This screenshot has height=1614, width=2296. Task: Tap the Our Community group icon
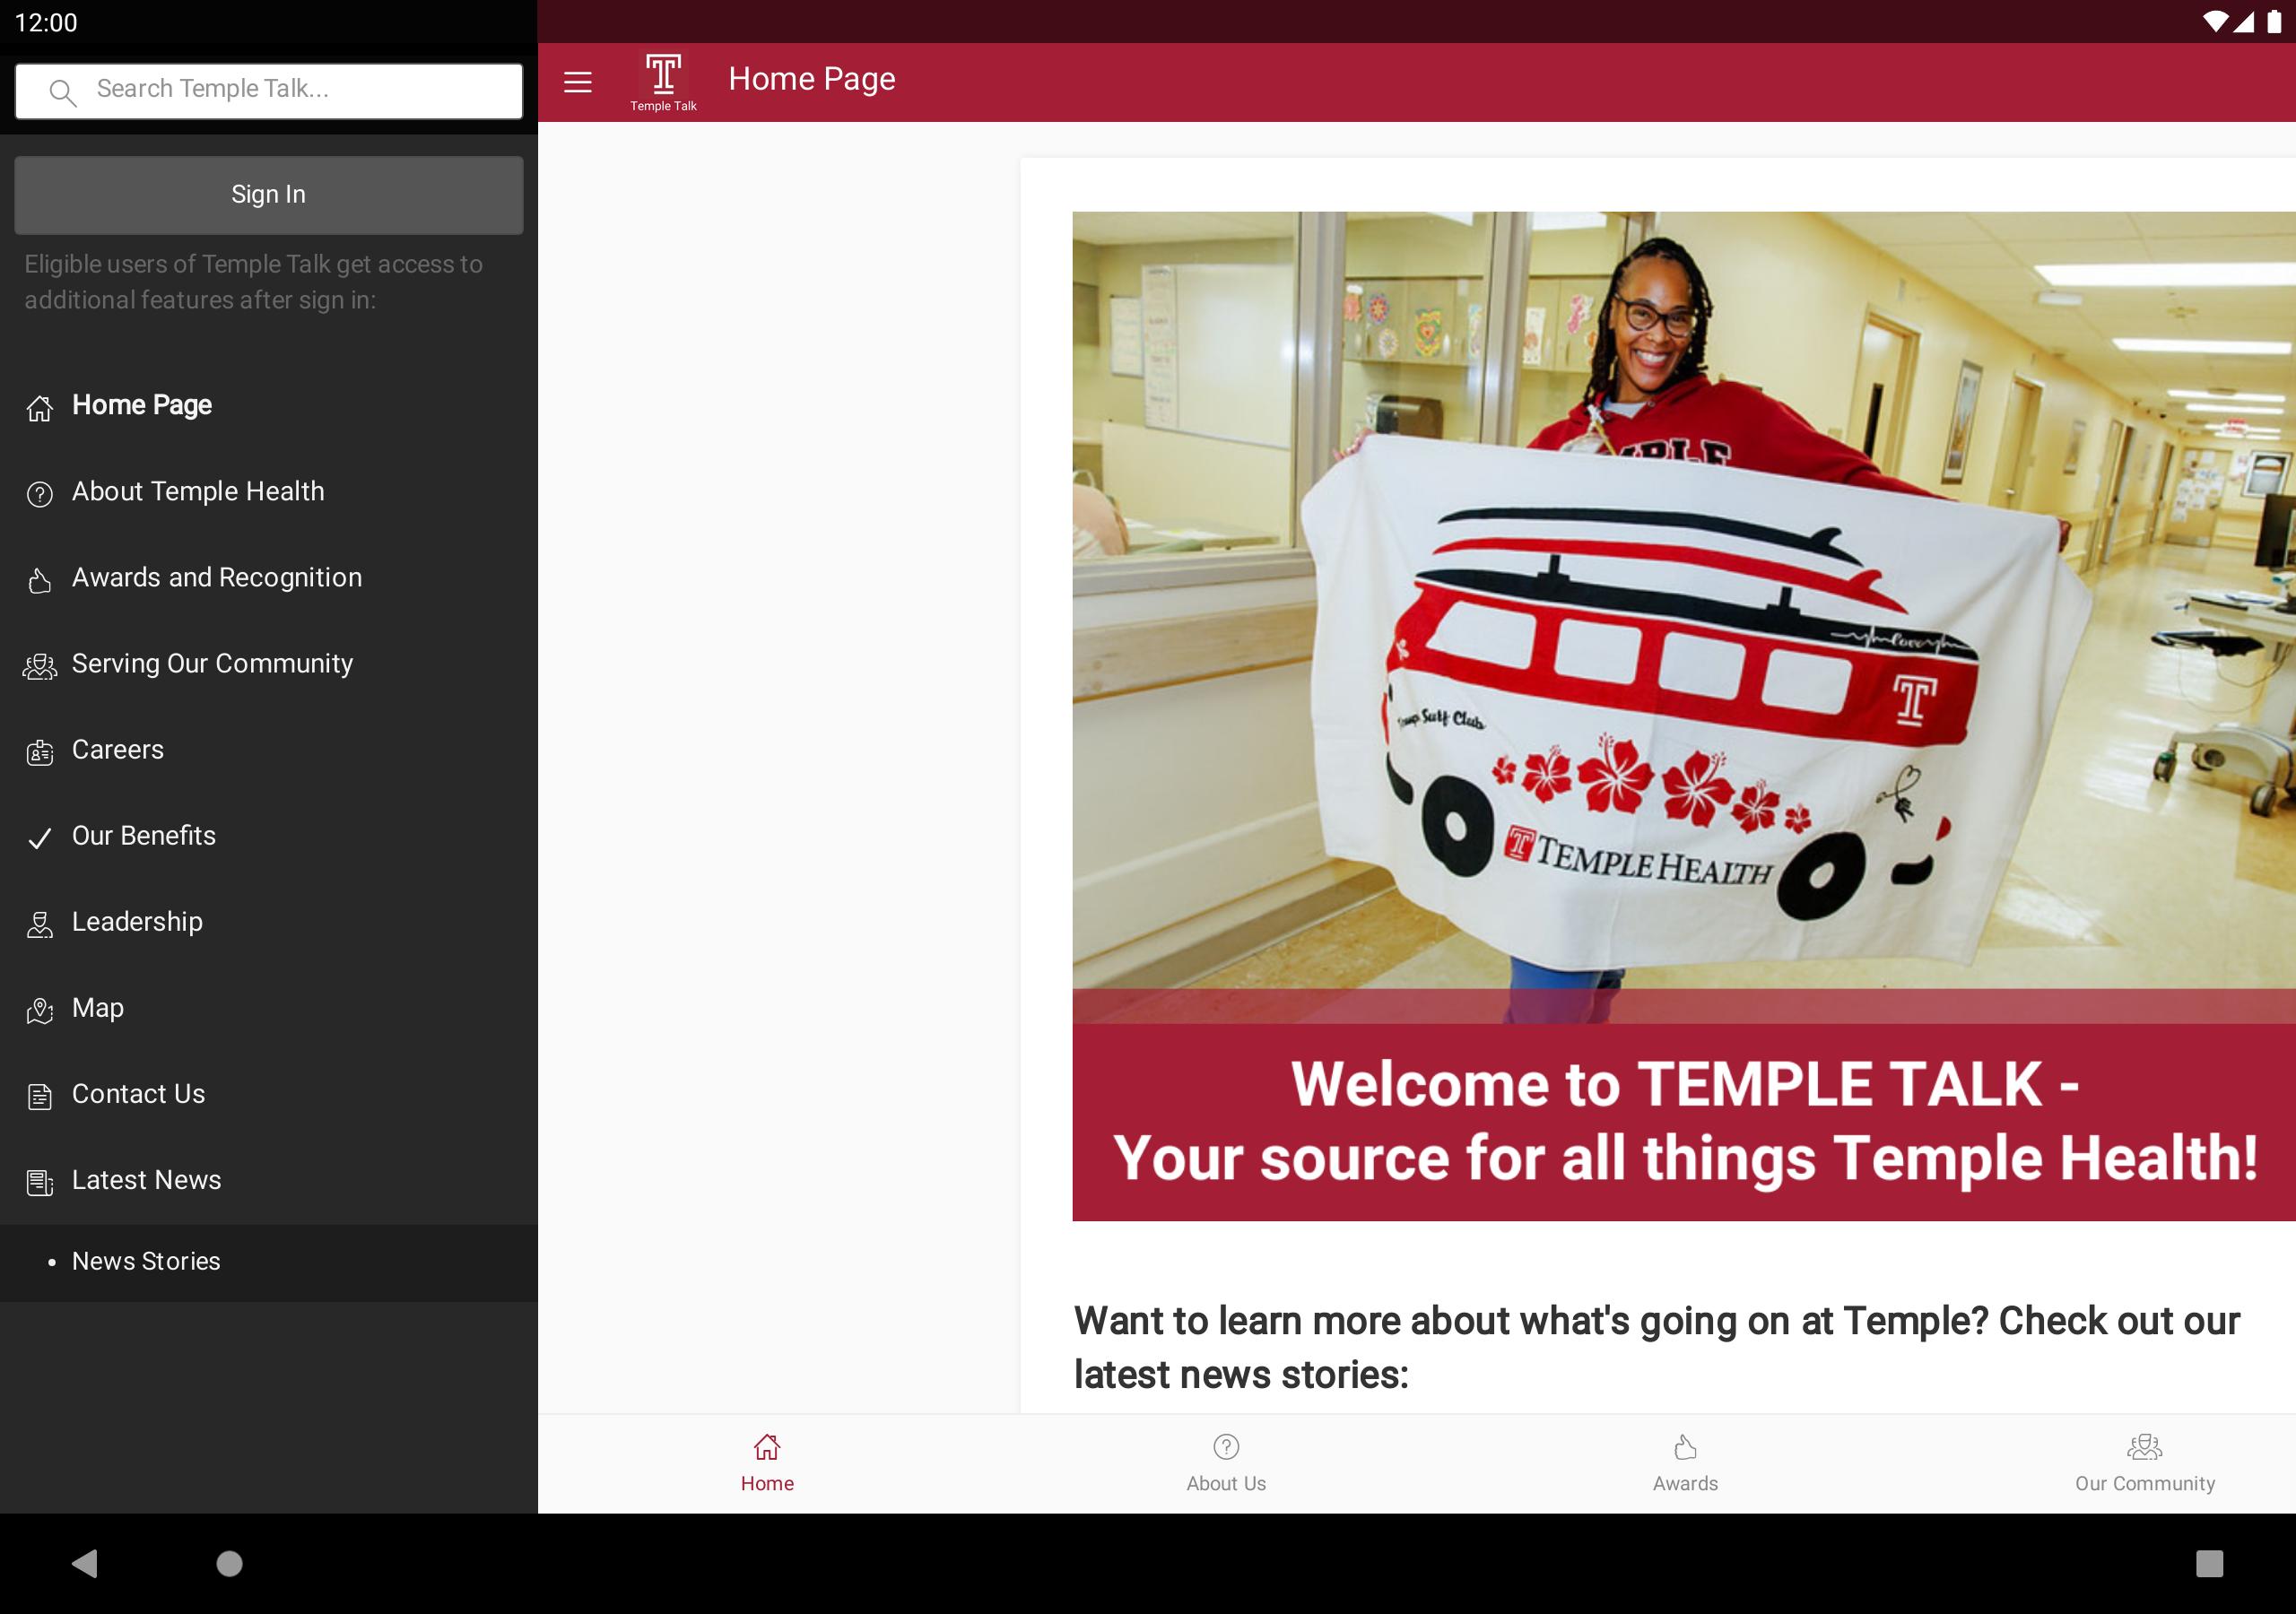click(x=2144, y=1446)
